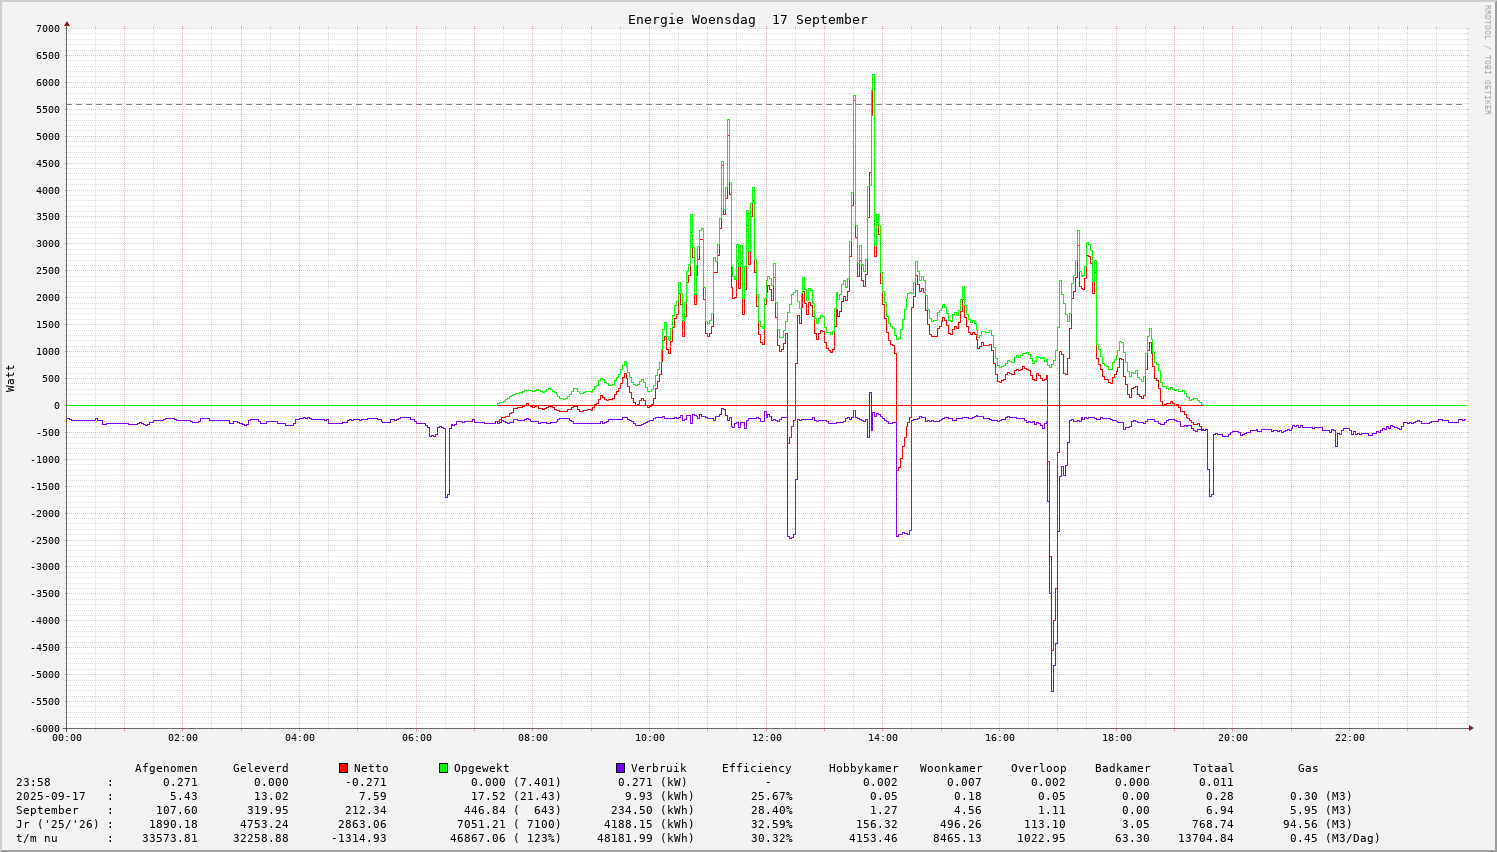Screen dimensions: 1497x852
Task: Click the chart title Energie Woensdag 17 September
Action: 747,20
